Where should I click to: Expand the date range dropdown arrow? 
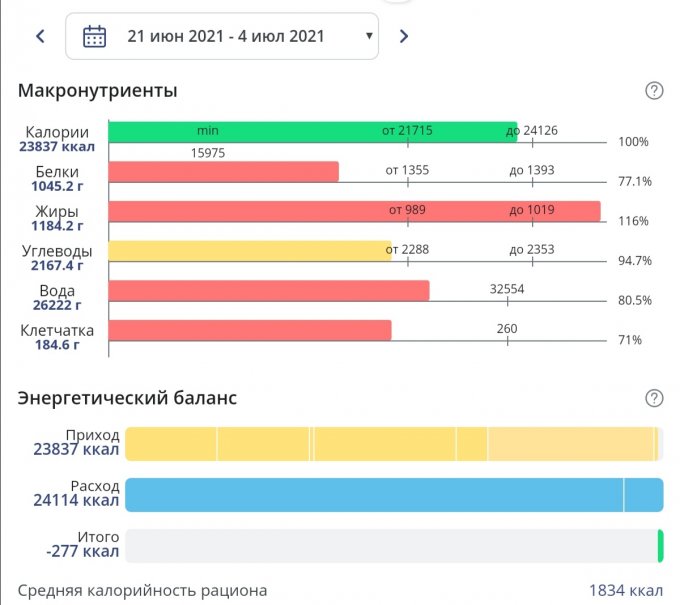click(x=369, y=37)
